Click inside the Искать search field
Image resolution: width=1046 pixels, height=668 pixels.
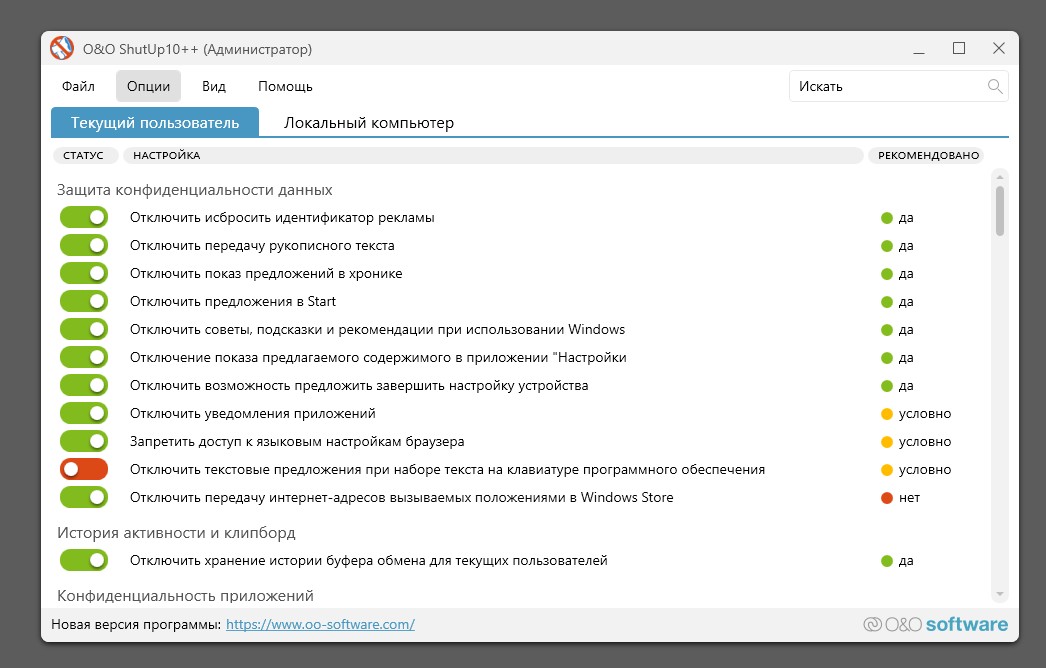click(885, 86)
